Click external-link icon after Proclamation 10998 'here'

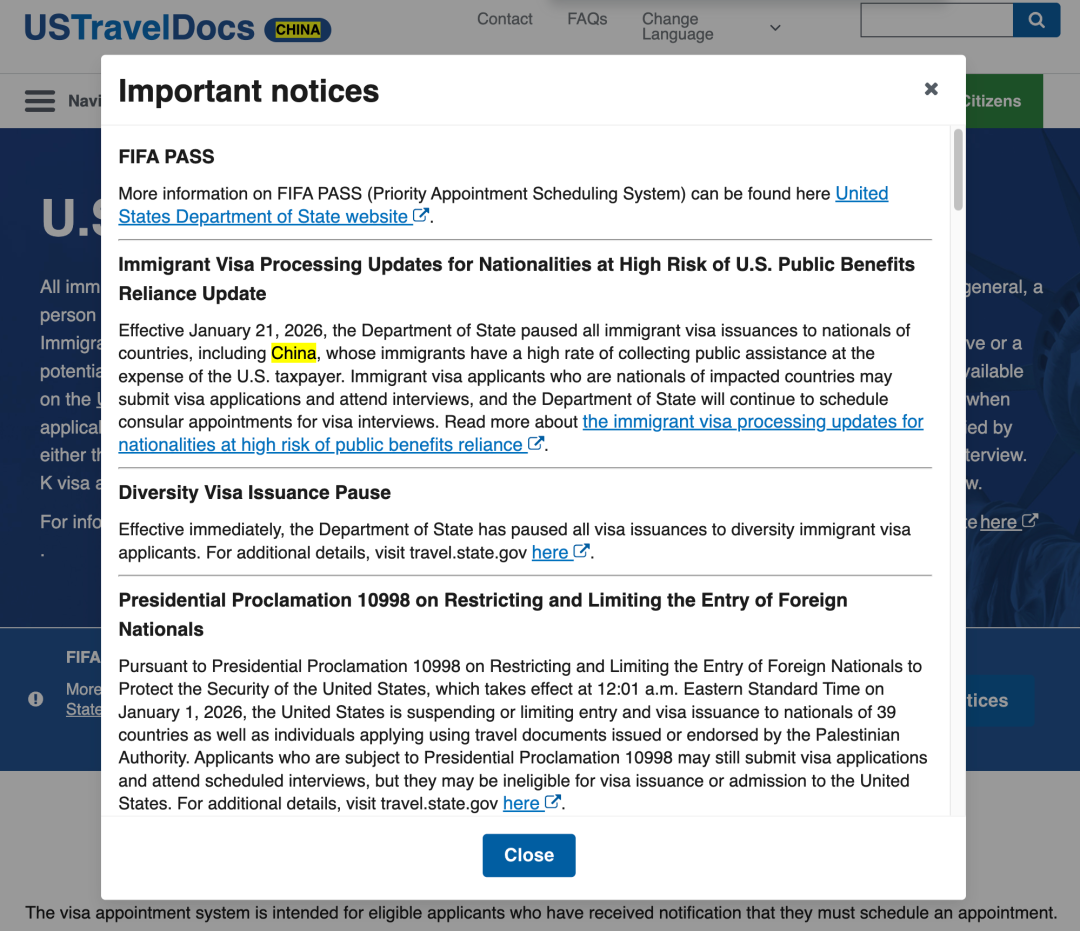pos(552,802)
